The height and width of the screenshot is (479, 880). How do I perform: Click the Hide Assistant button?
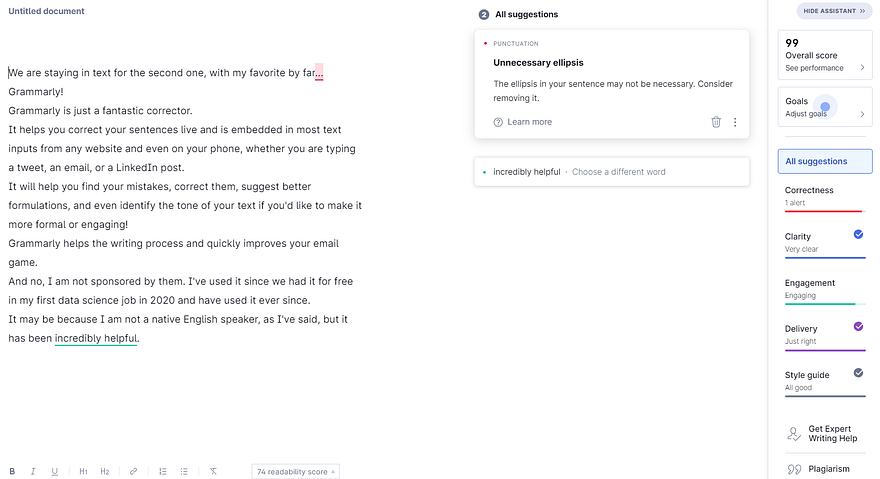click(x=832, y=11)
